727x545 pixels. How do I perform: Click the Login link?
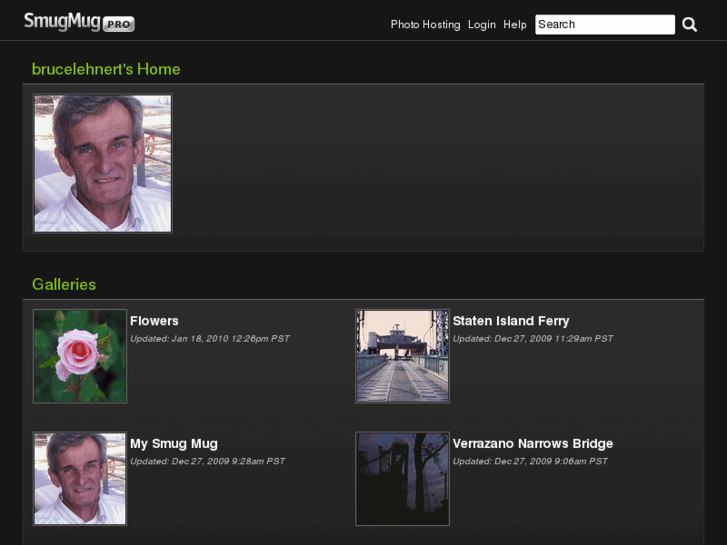pyautogui.click(x=481, y=24)
